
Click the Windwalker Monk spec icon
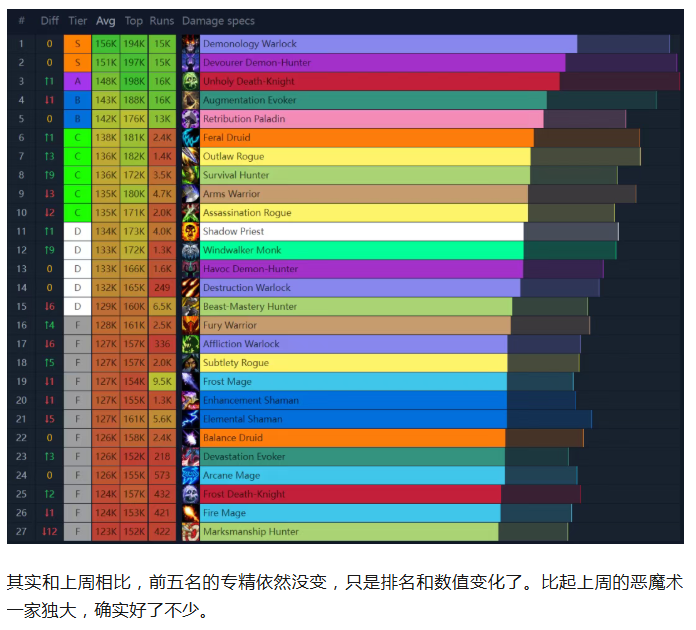[x=190, y=250]
